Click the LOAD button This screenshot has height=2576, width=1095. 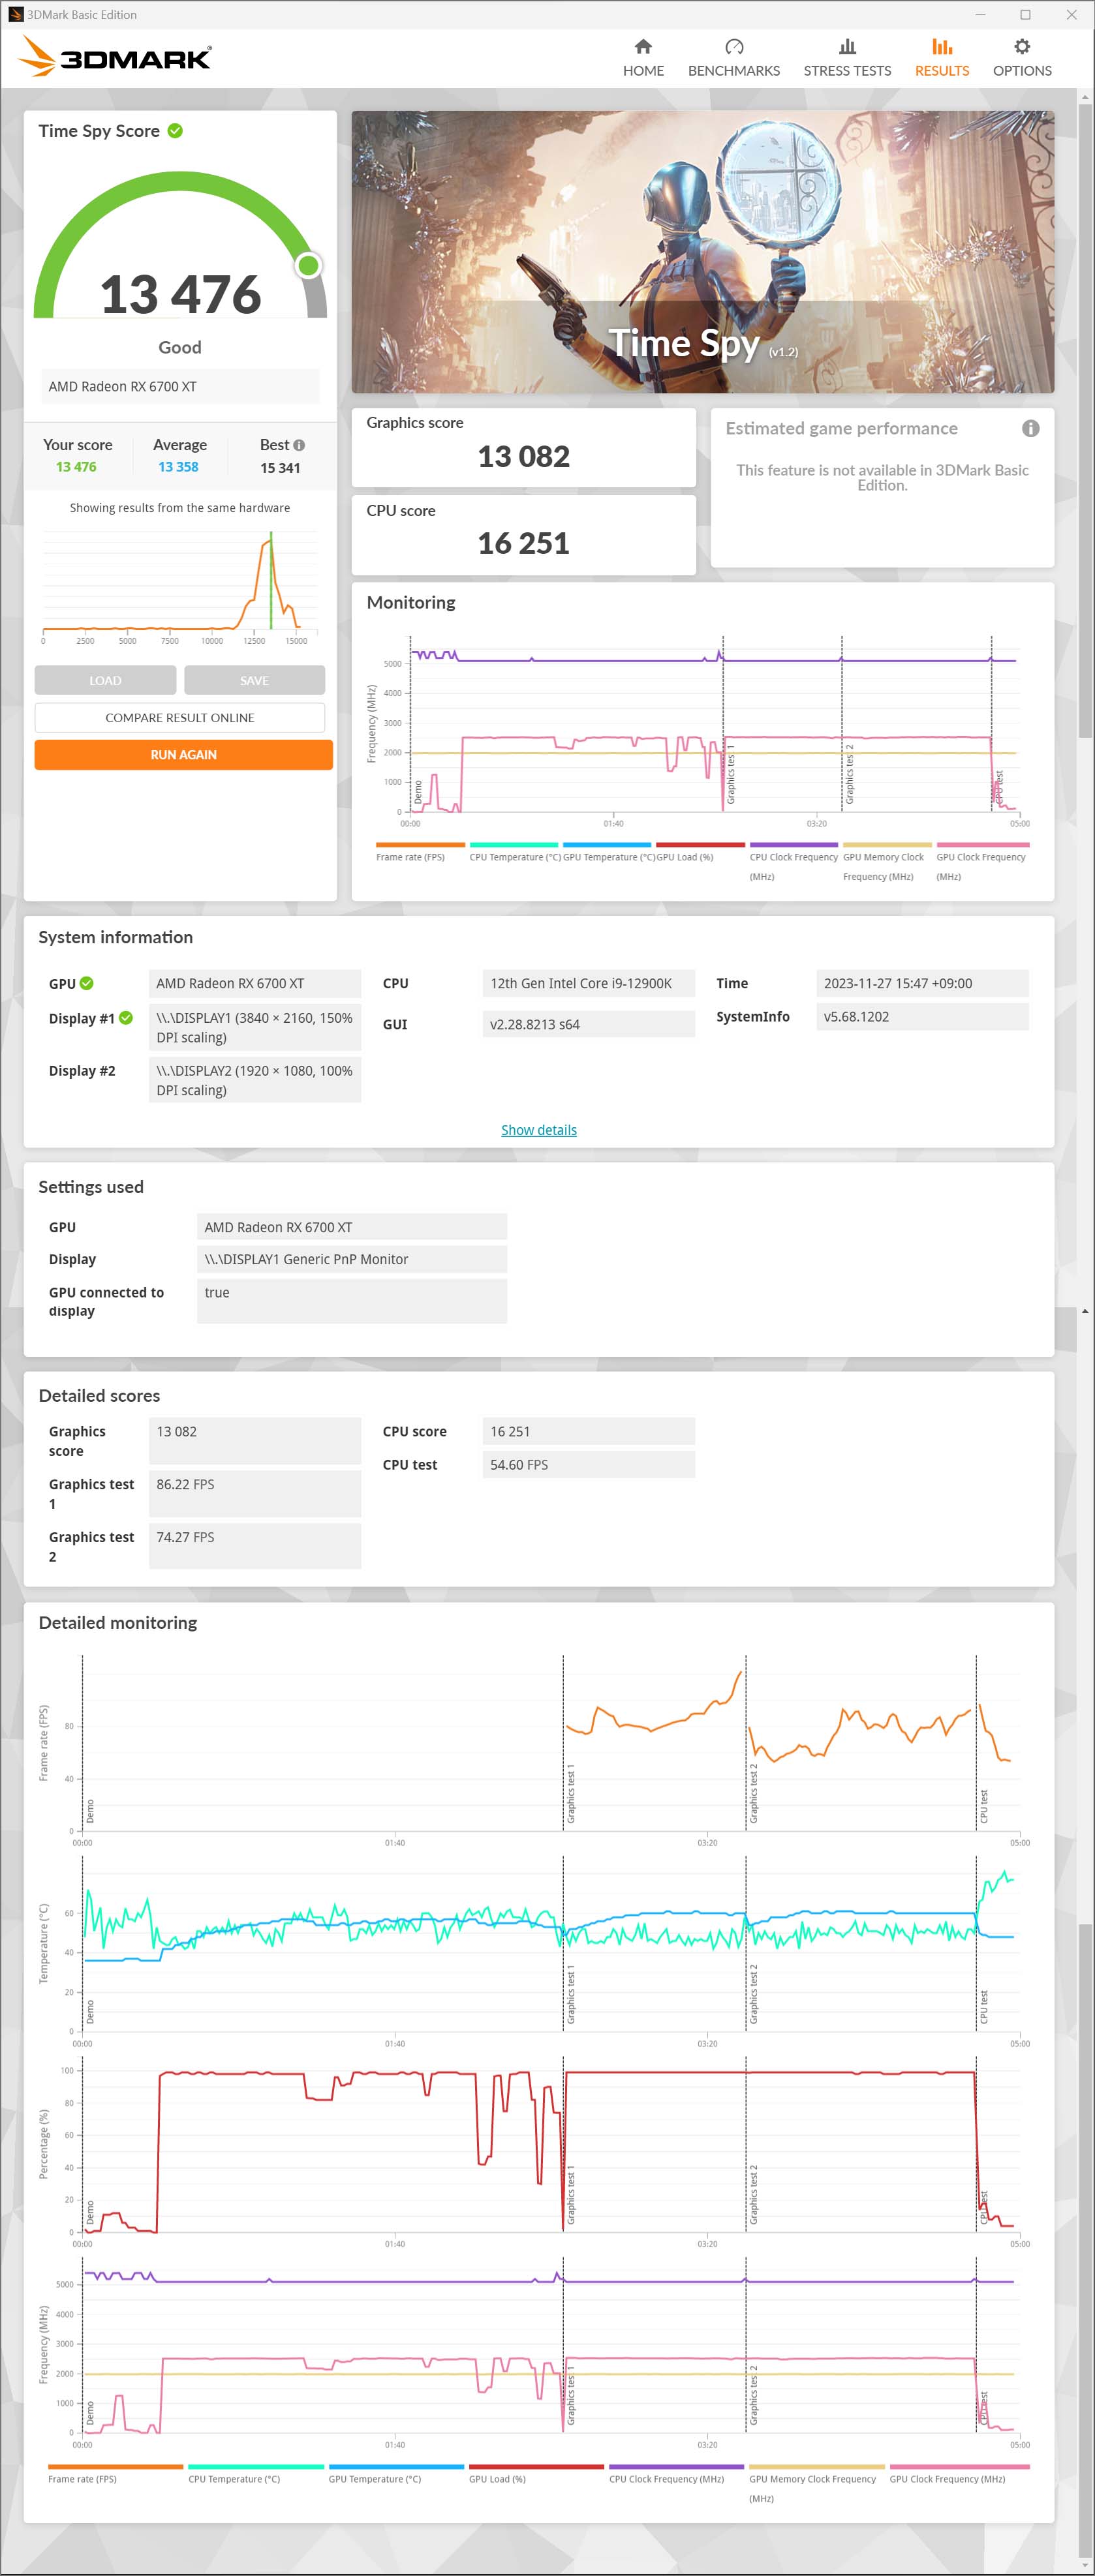(x=105, y=680)
